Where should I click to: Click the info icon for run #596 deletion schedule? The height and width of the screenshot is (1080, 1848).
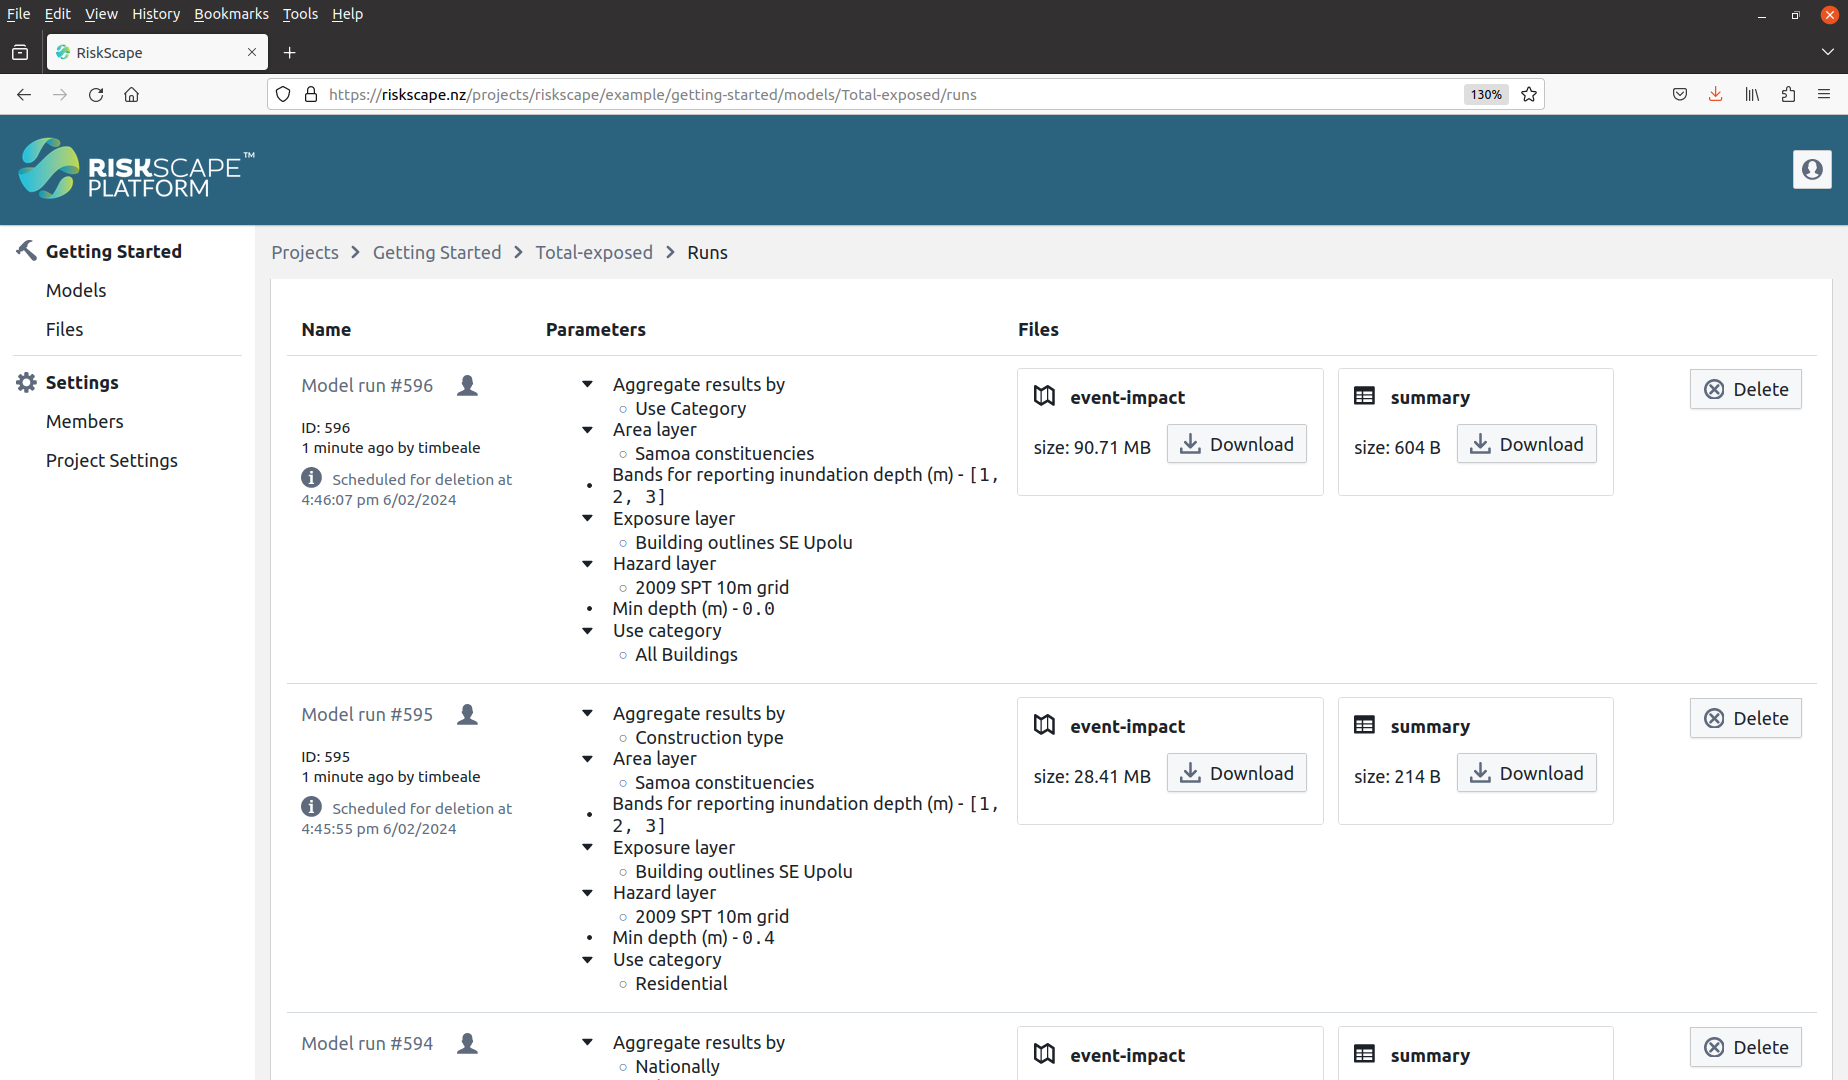(312, 478)
